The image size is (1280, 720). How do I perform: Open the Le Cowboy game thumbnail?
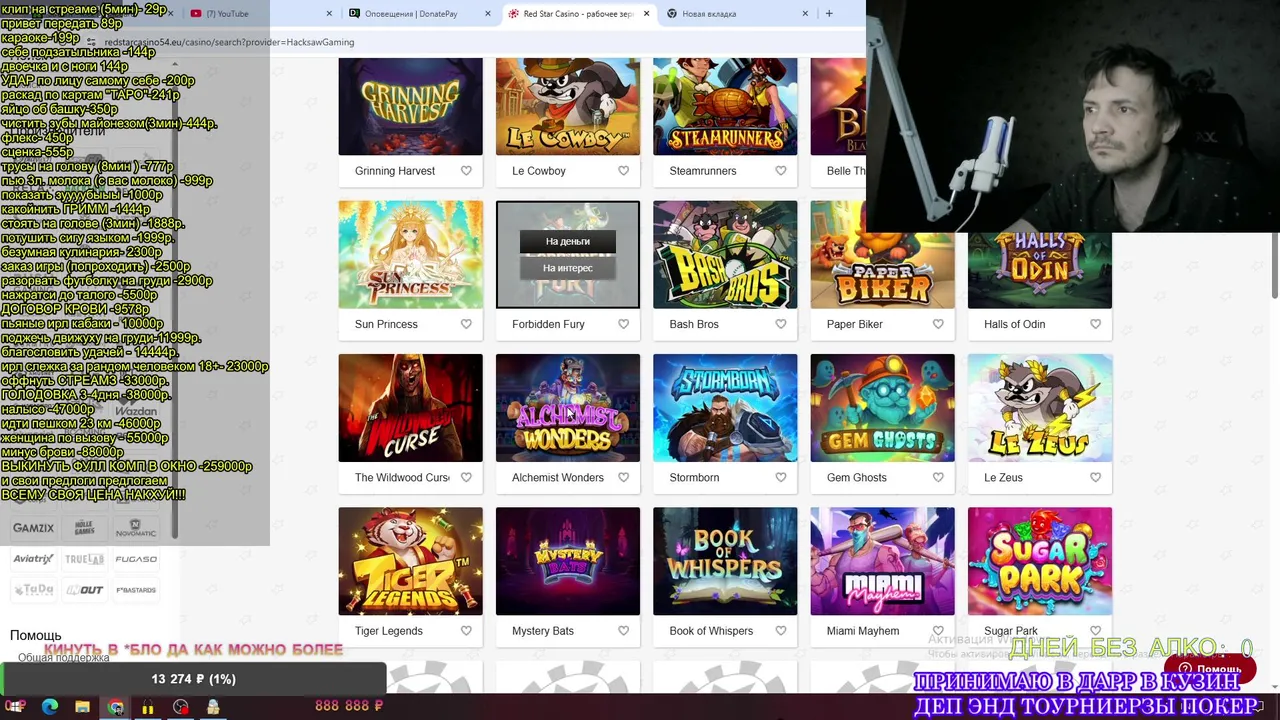point(567,106)
